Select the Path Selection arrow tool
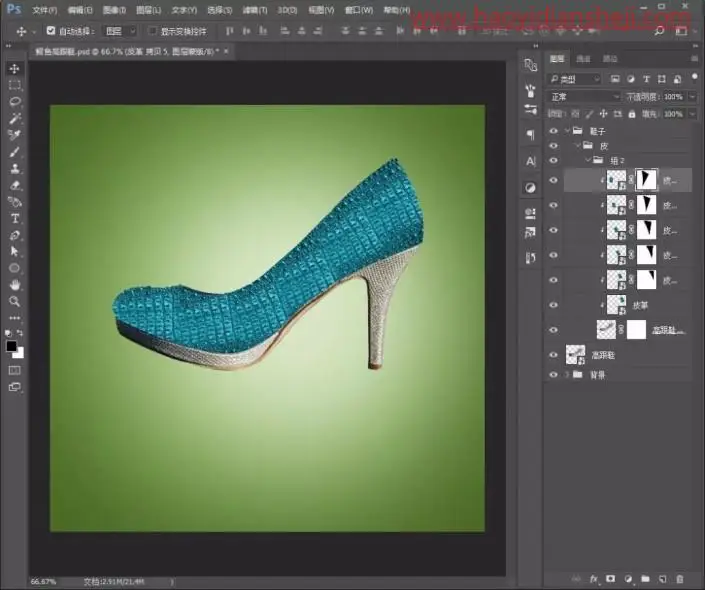This screenshot has width=705, height=590. click(14, 251)
